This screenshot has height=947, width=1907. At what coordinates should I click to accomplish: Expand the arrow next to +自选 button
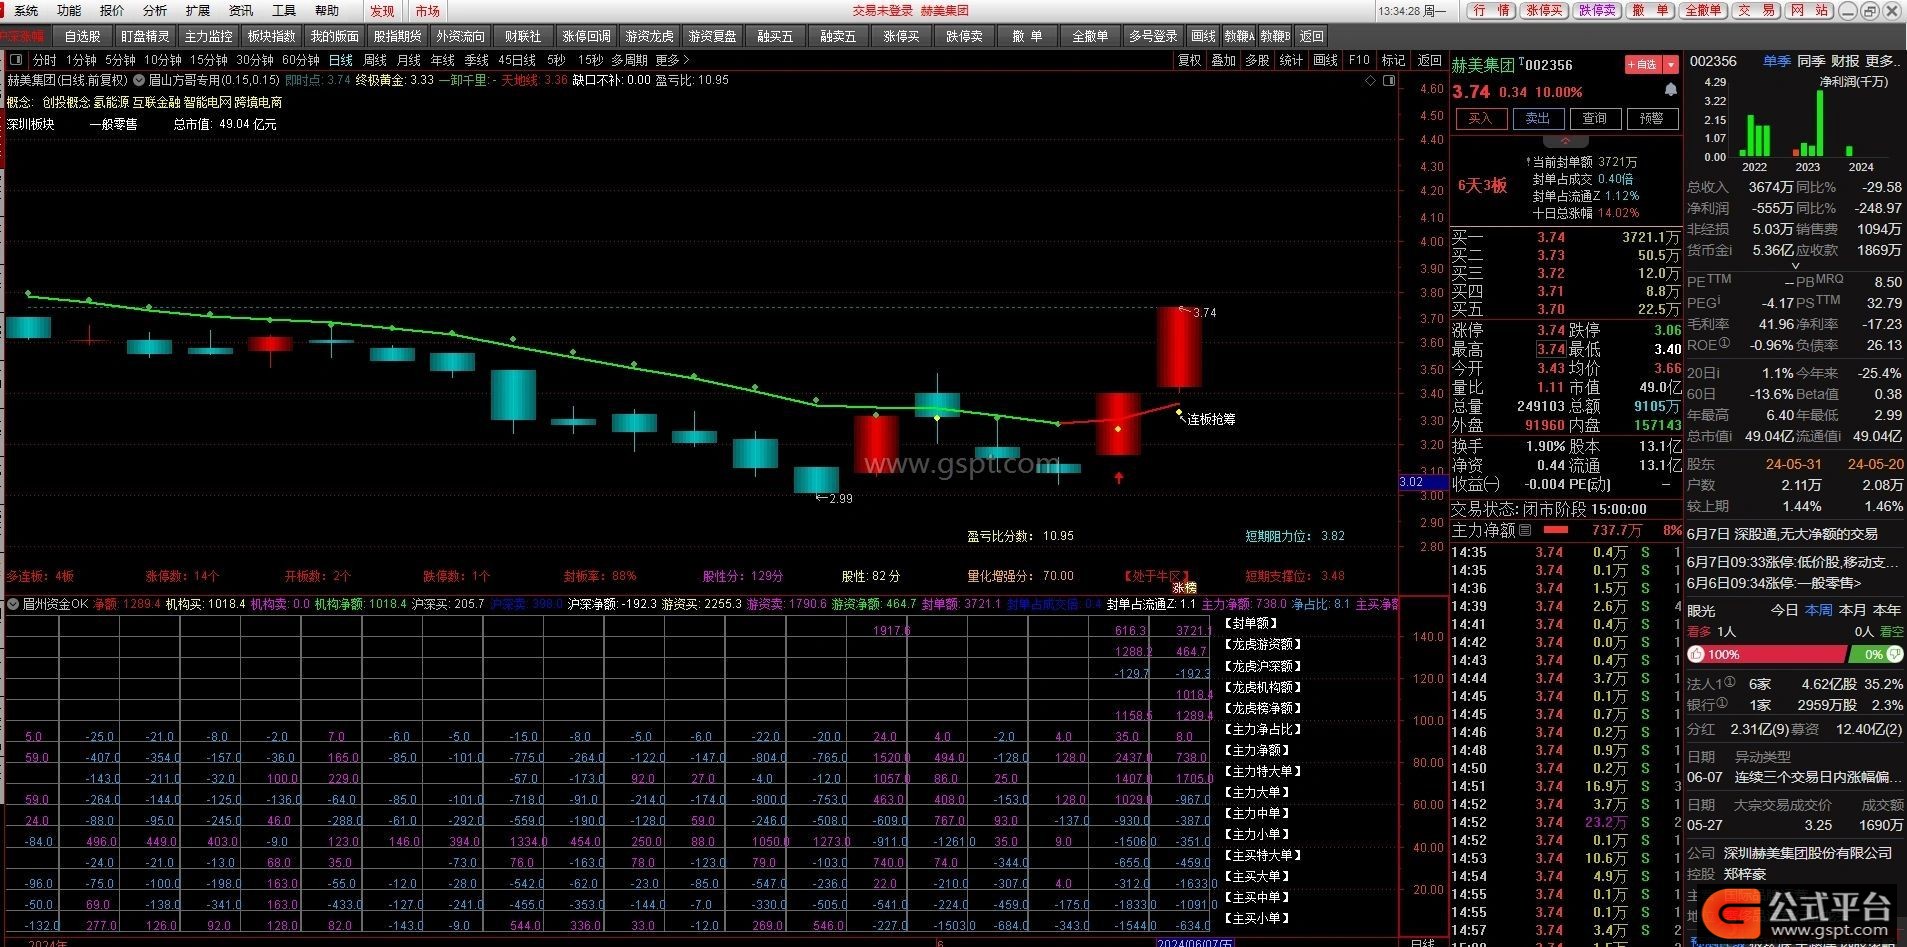click(x=1670, y=64)
